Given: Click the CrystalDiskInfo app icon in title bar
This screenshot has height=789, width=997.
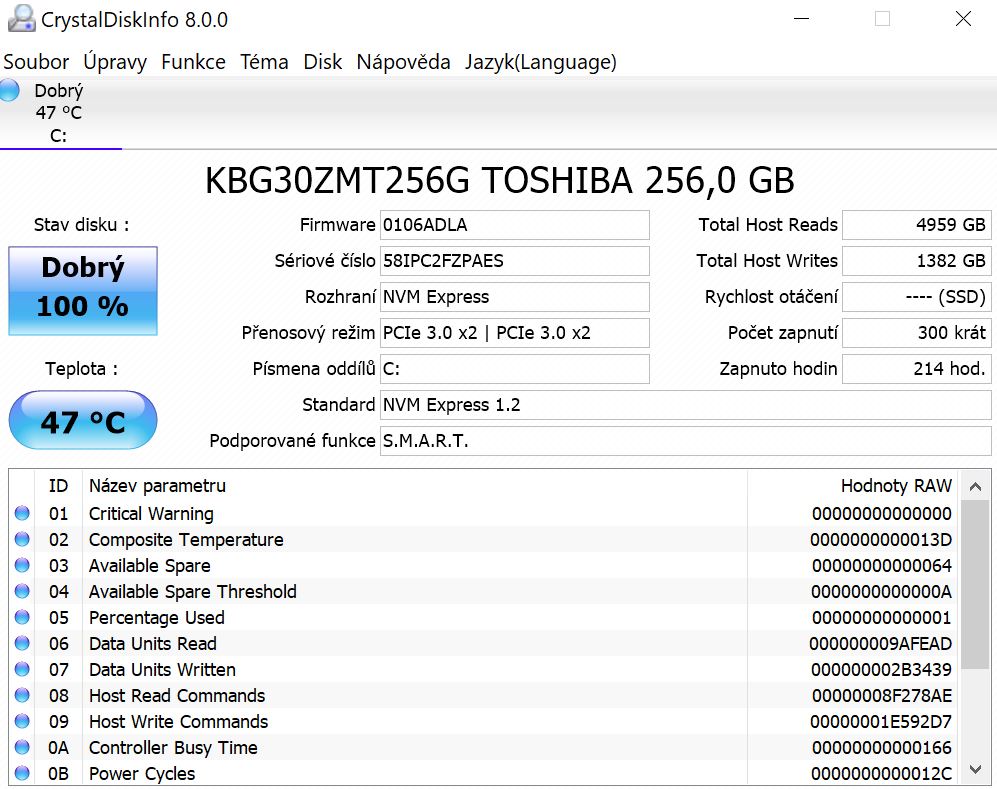Looking at the screenshot, I should pos(21,19).
